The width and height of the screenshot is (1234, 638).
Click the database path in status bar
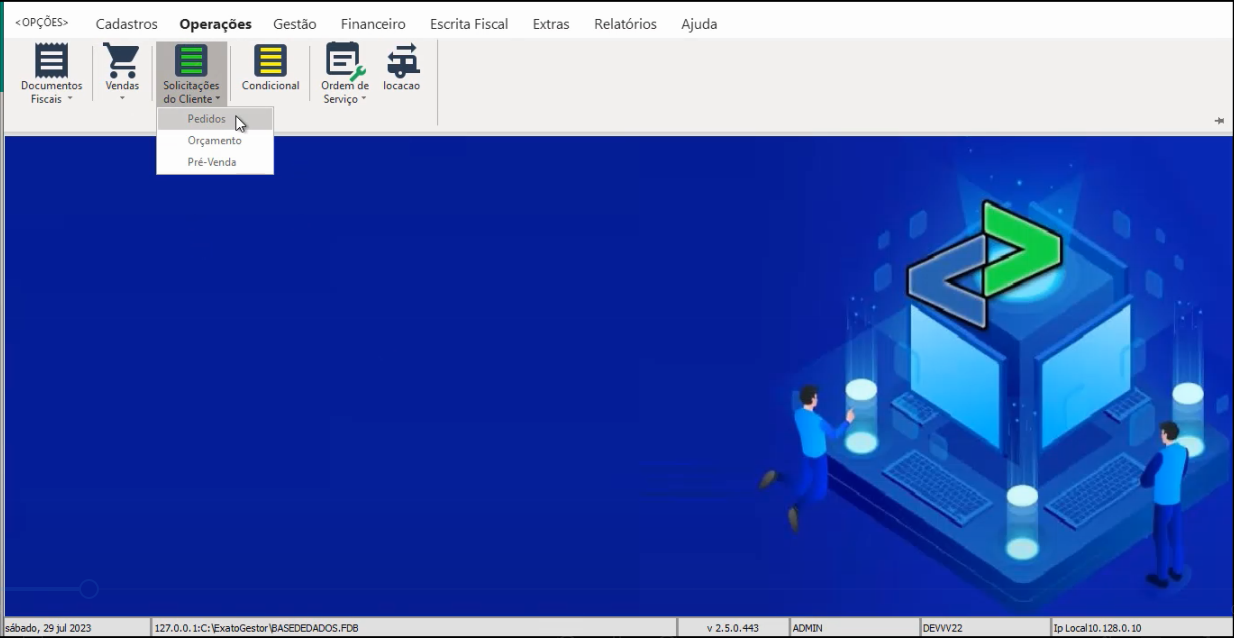(256, 628)
